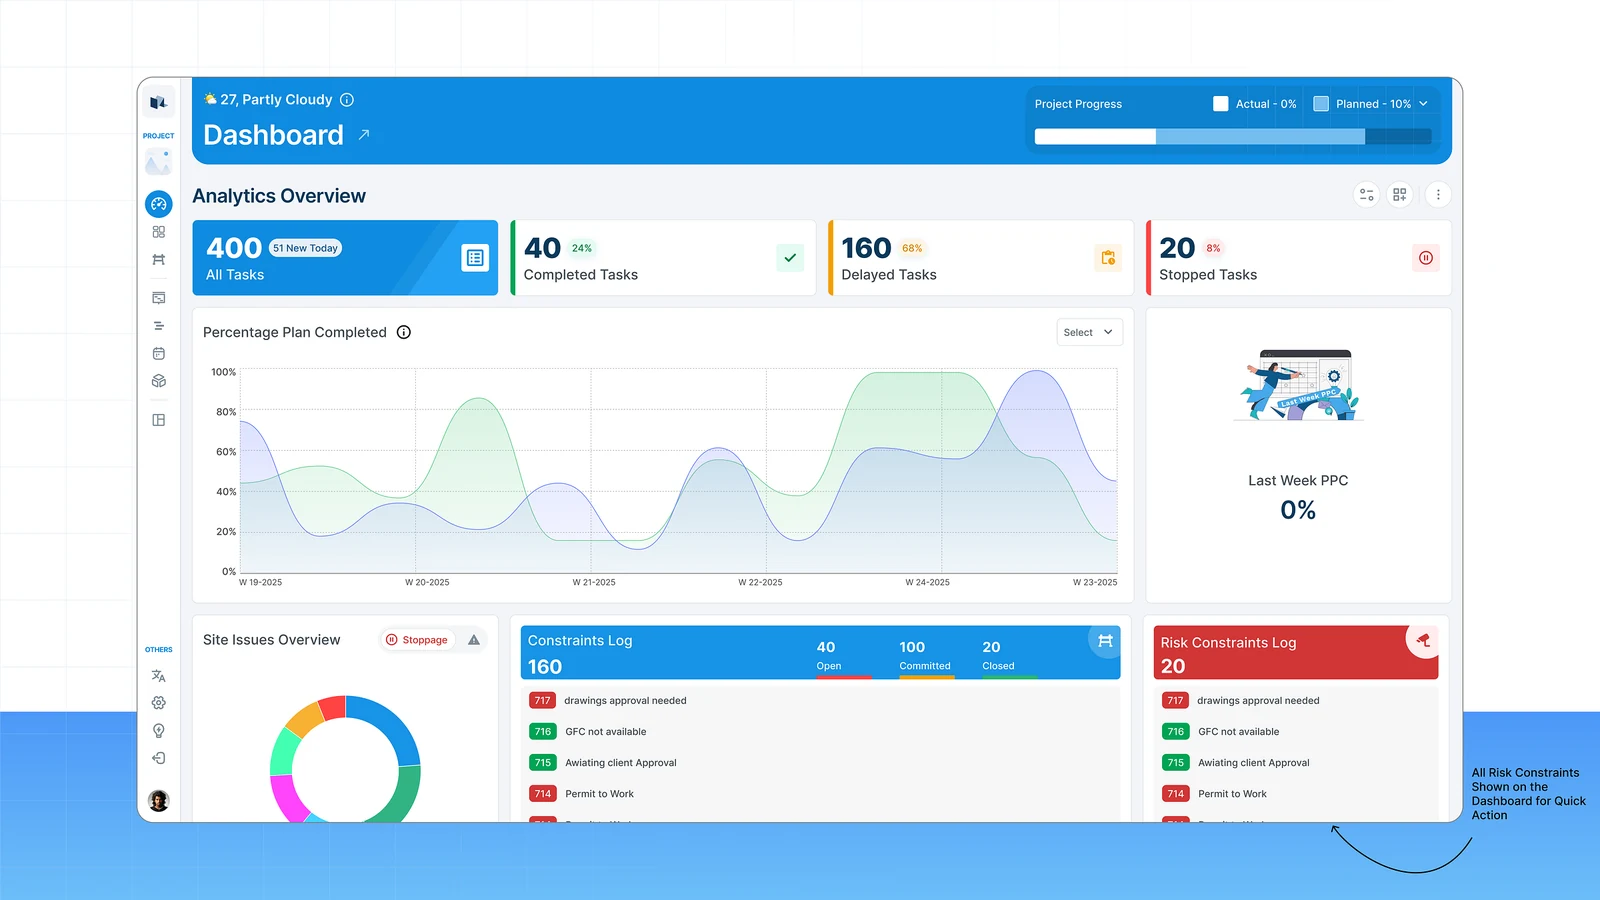Viewport: 1600px width, 900px height.
Task: Click the Constraints Log barrier icon
Action: coord(1105,641)
